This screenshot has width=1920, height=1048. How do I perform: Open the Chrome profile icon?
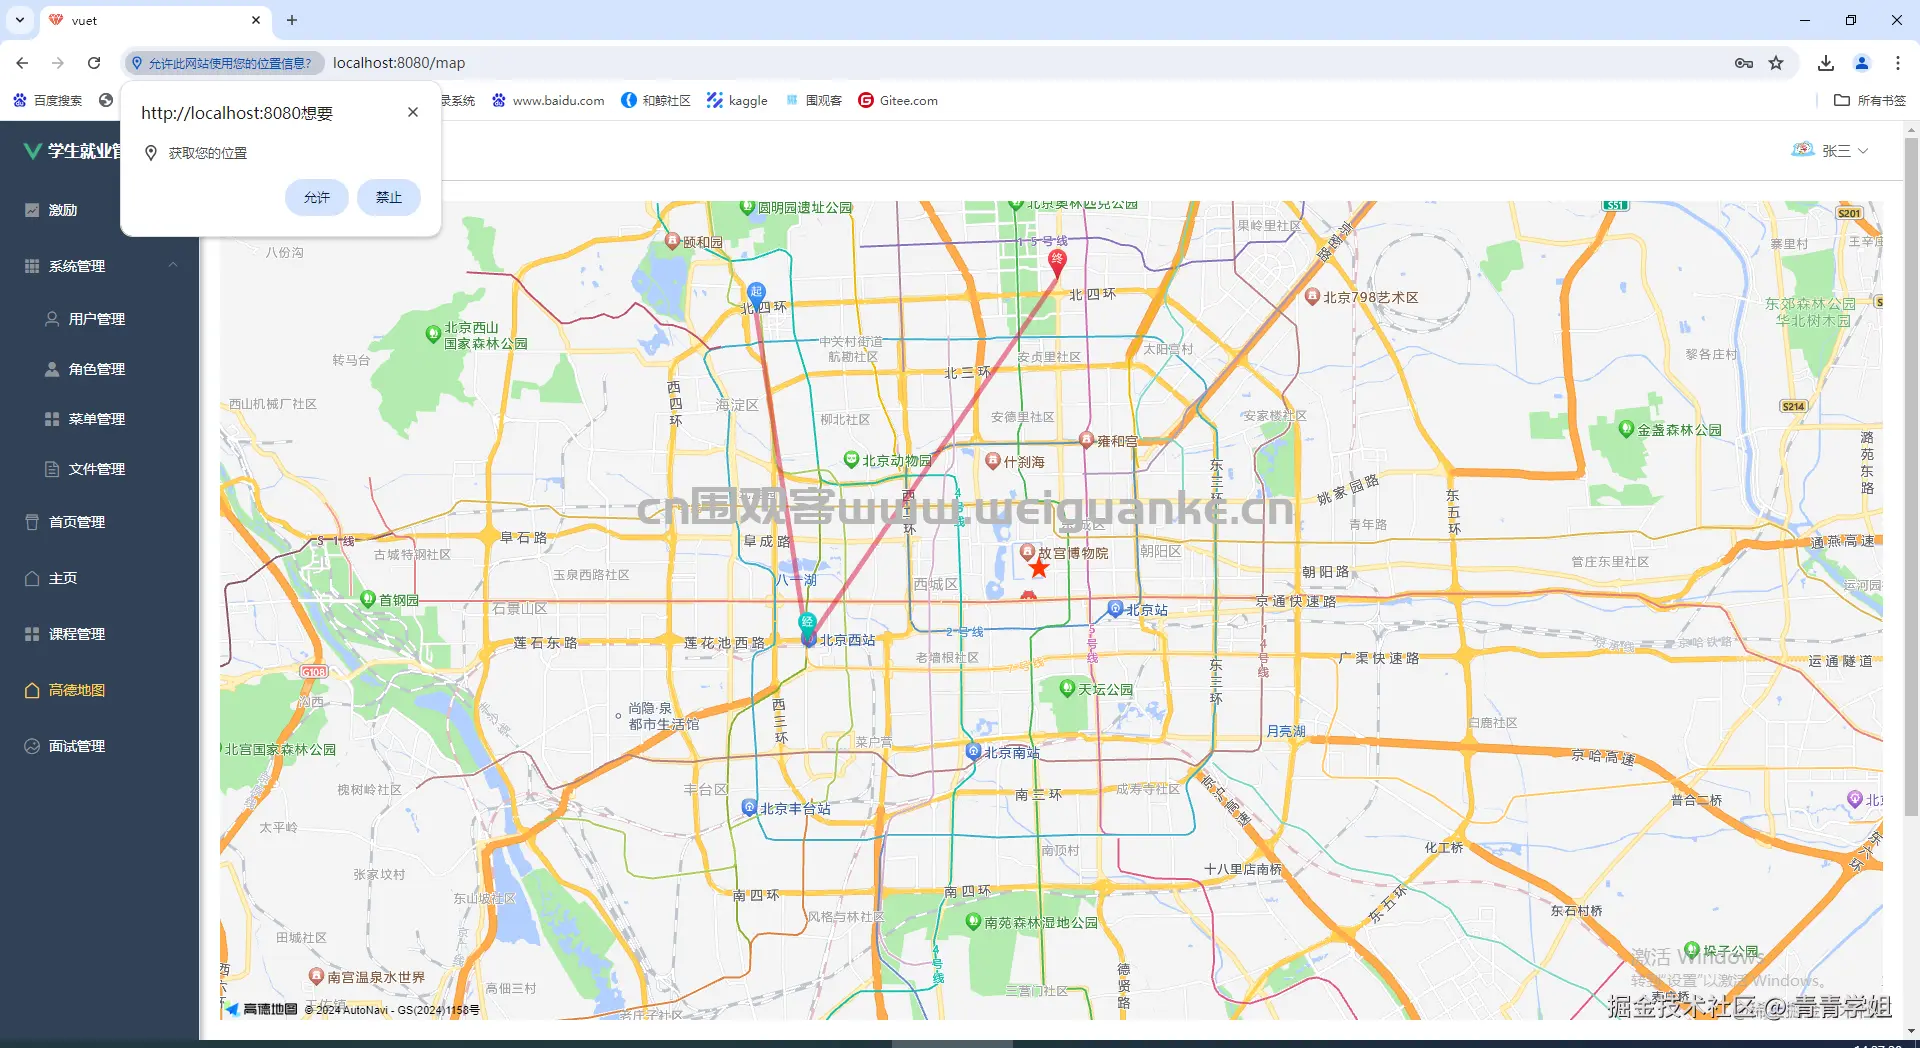click(x=1862, y=63)
